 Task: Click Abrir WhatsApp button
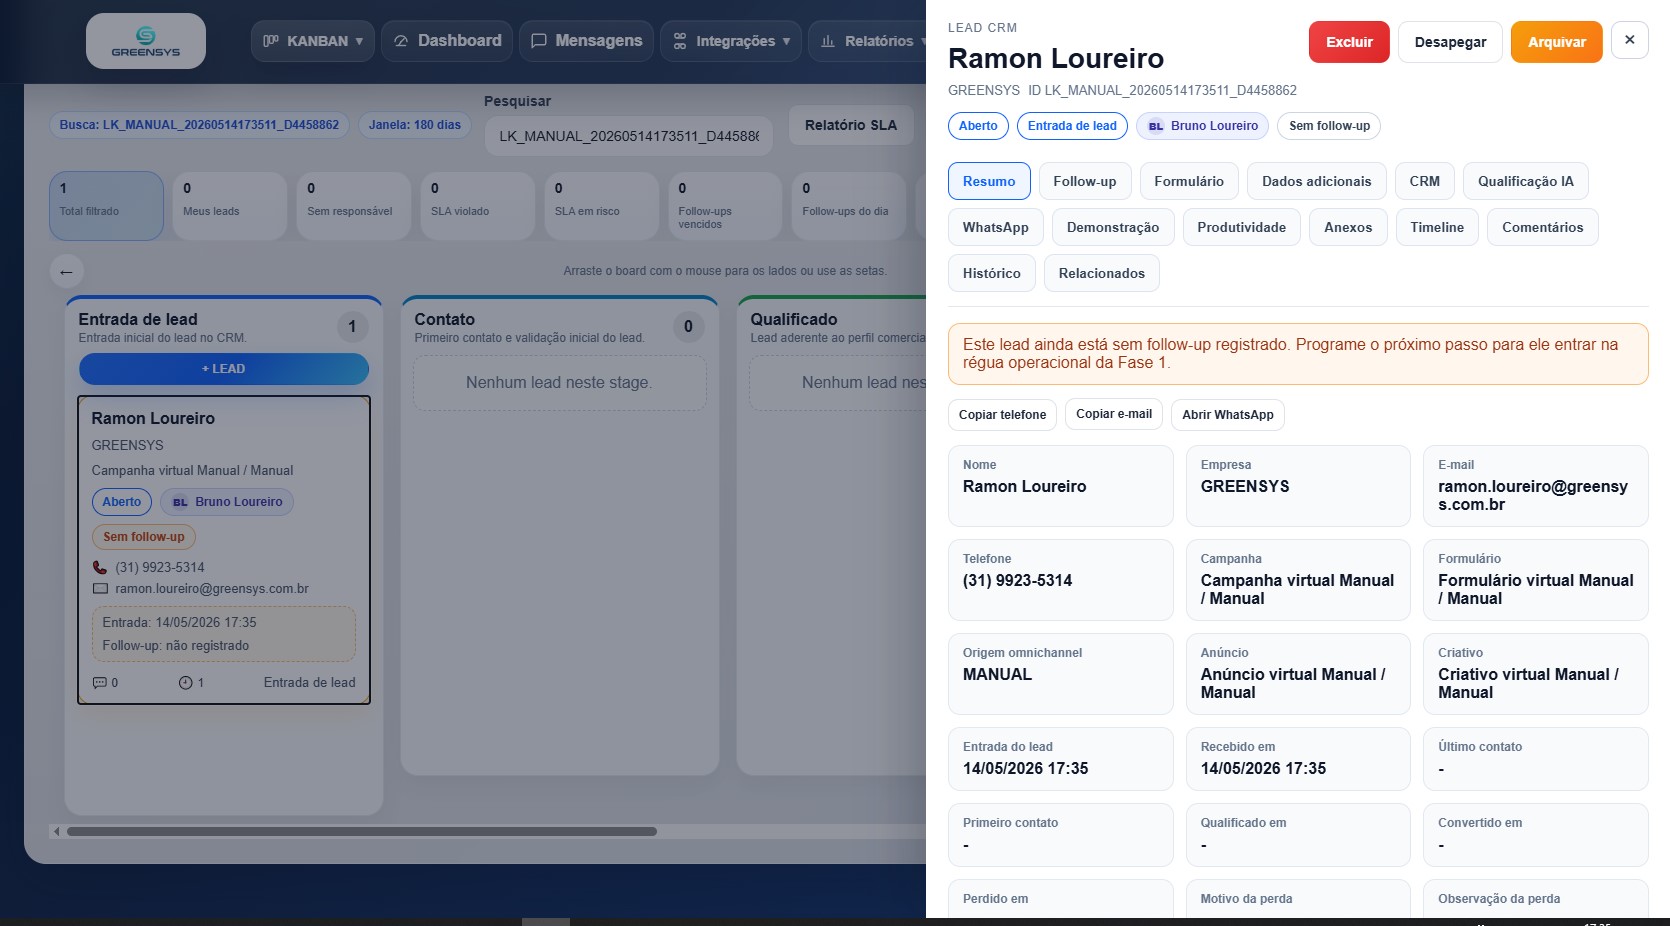(x=1228, y=414)
